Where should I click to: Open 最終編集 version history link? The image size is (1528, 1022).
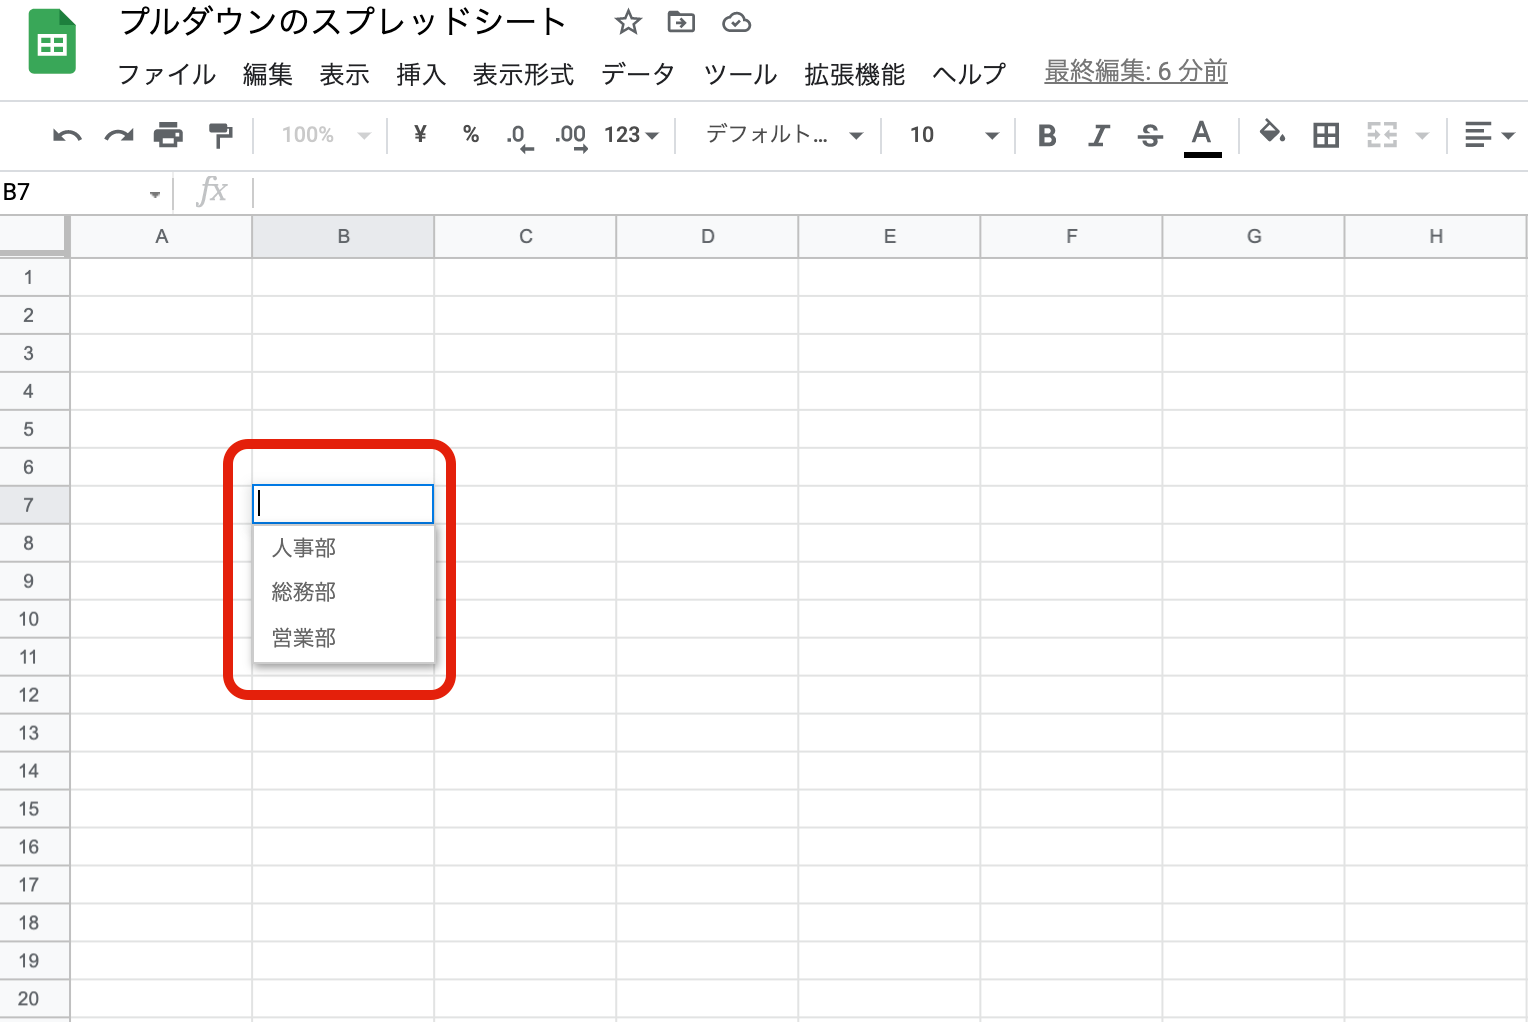coord(1136,71)
